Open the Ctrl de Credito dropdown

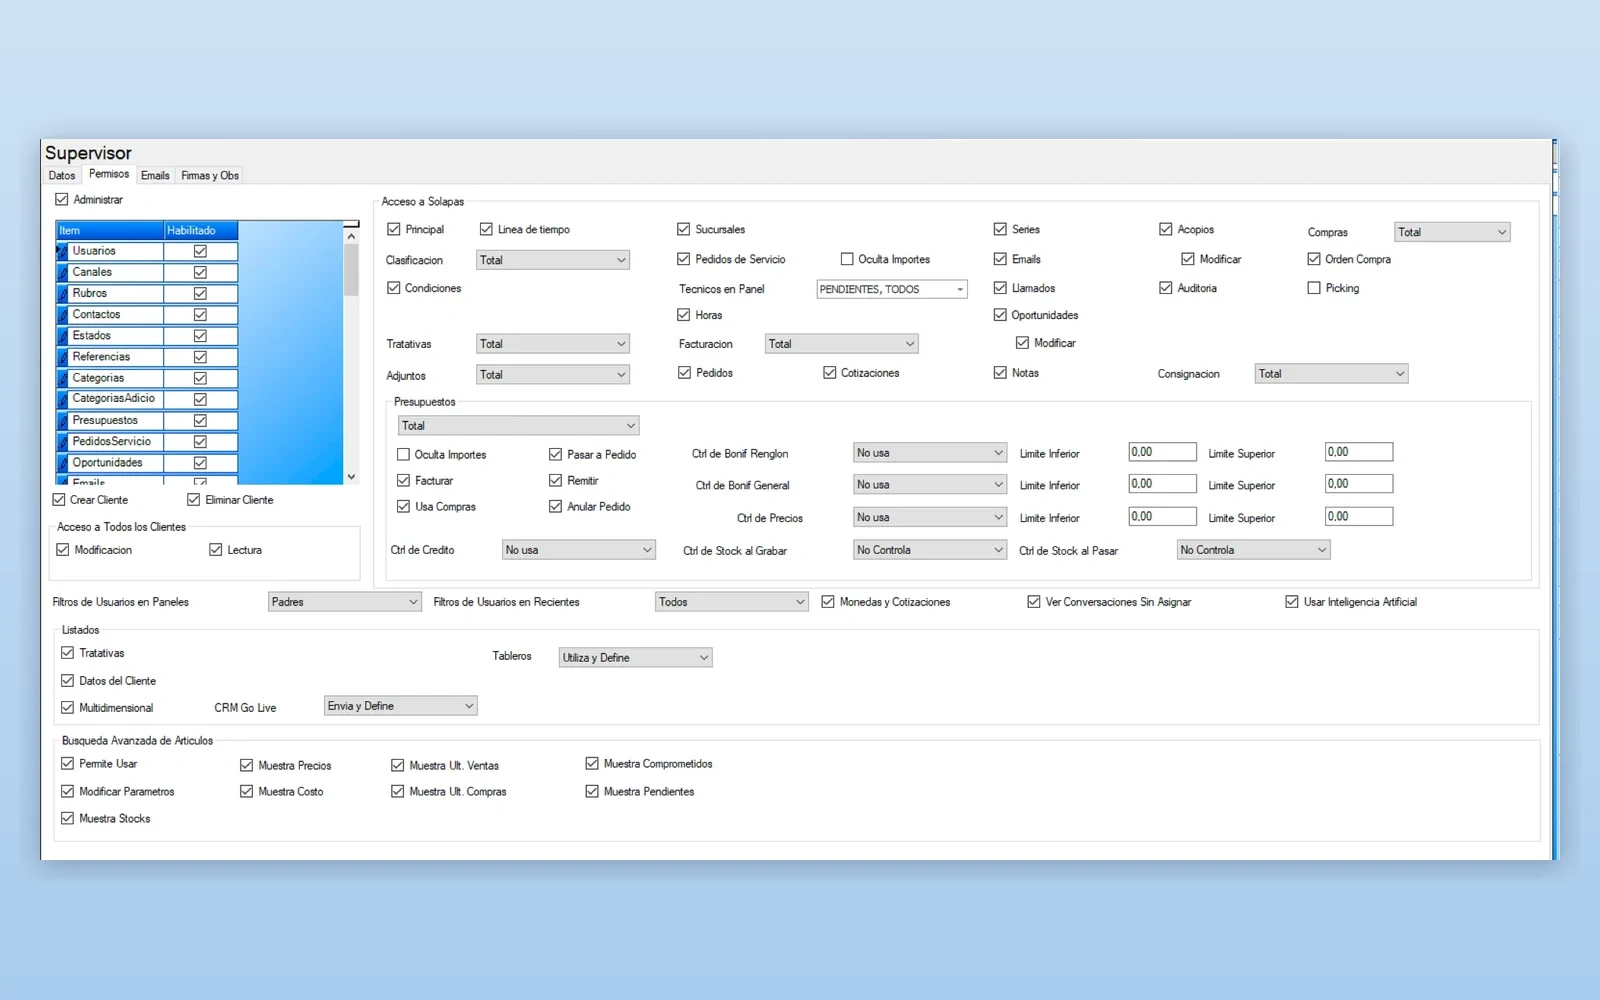579,550
